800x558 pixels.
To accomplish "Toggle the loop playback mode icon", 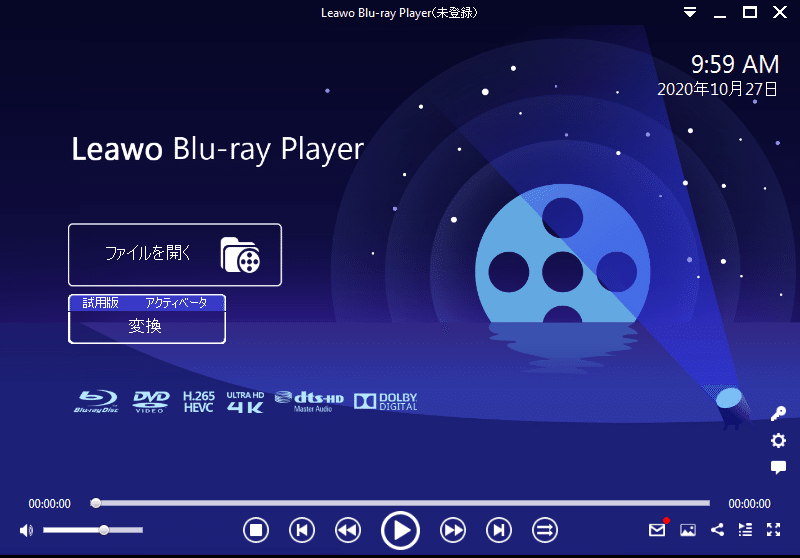I will click(x=545, y=530).
